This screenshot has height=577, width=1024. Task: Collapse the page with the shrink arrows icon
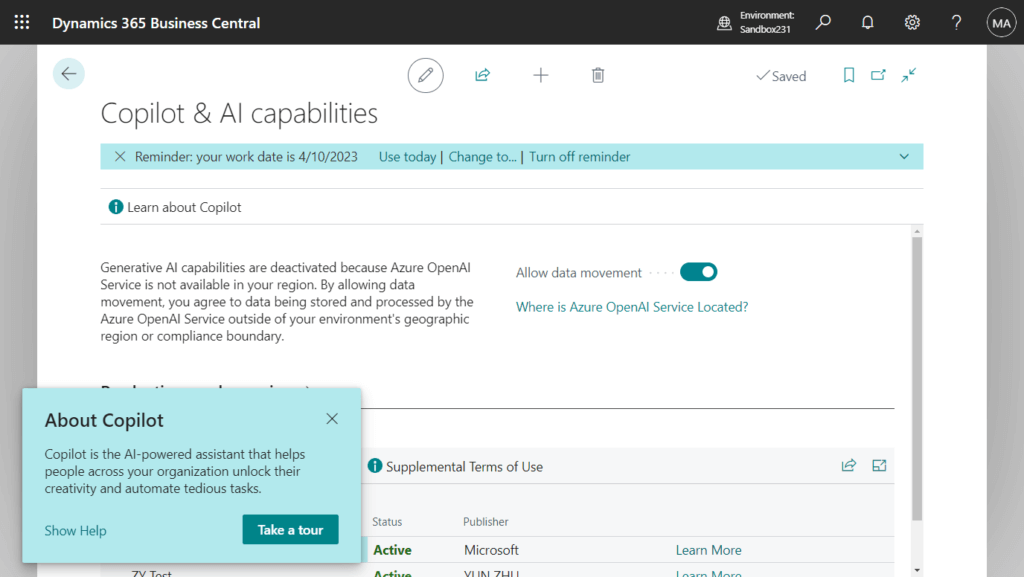pyautogui.click(x=908, y=75)
